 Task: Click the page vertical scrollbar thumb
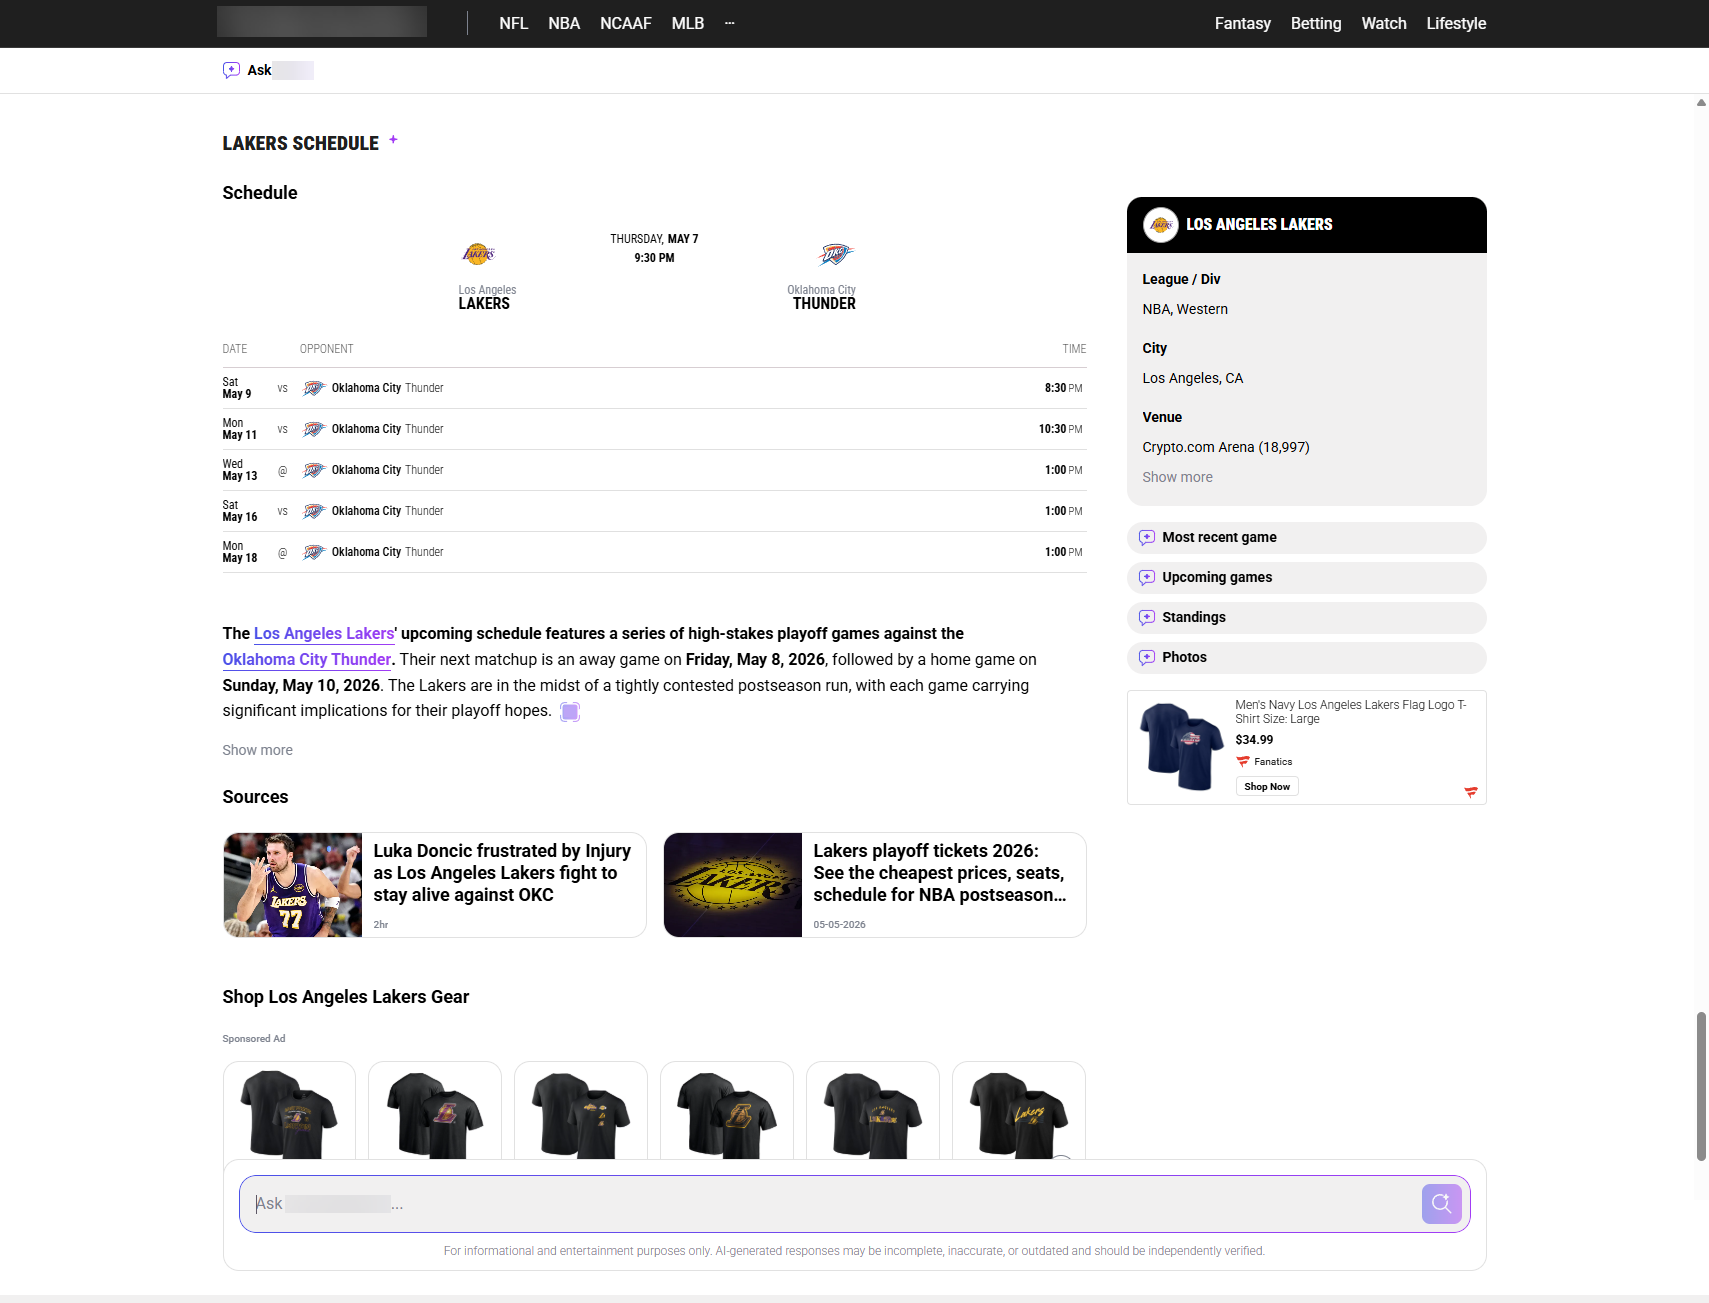(x=1701, y=1086)
